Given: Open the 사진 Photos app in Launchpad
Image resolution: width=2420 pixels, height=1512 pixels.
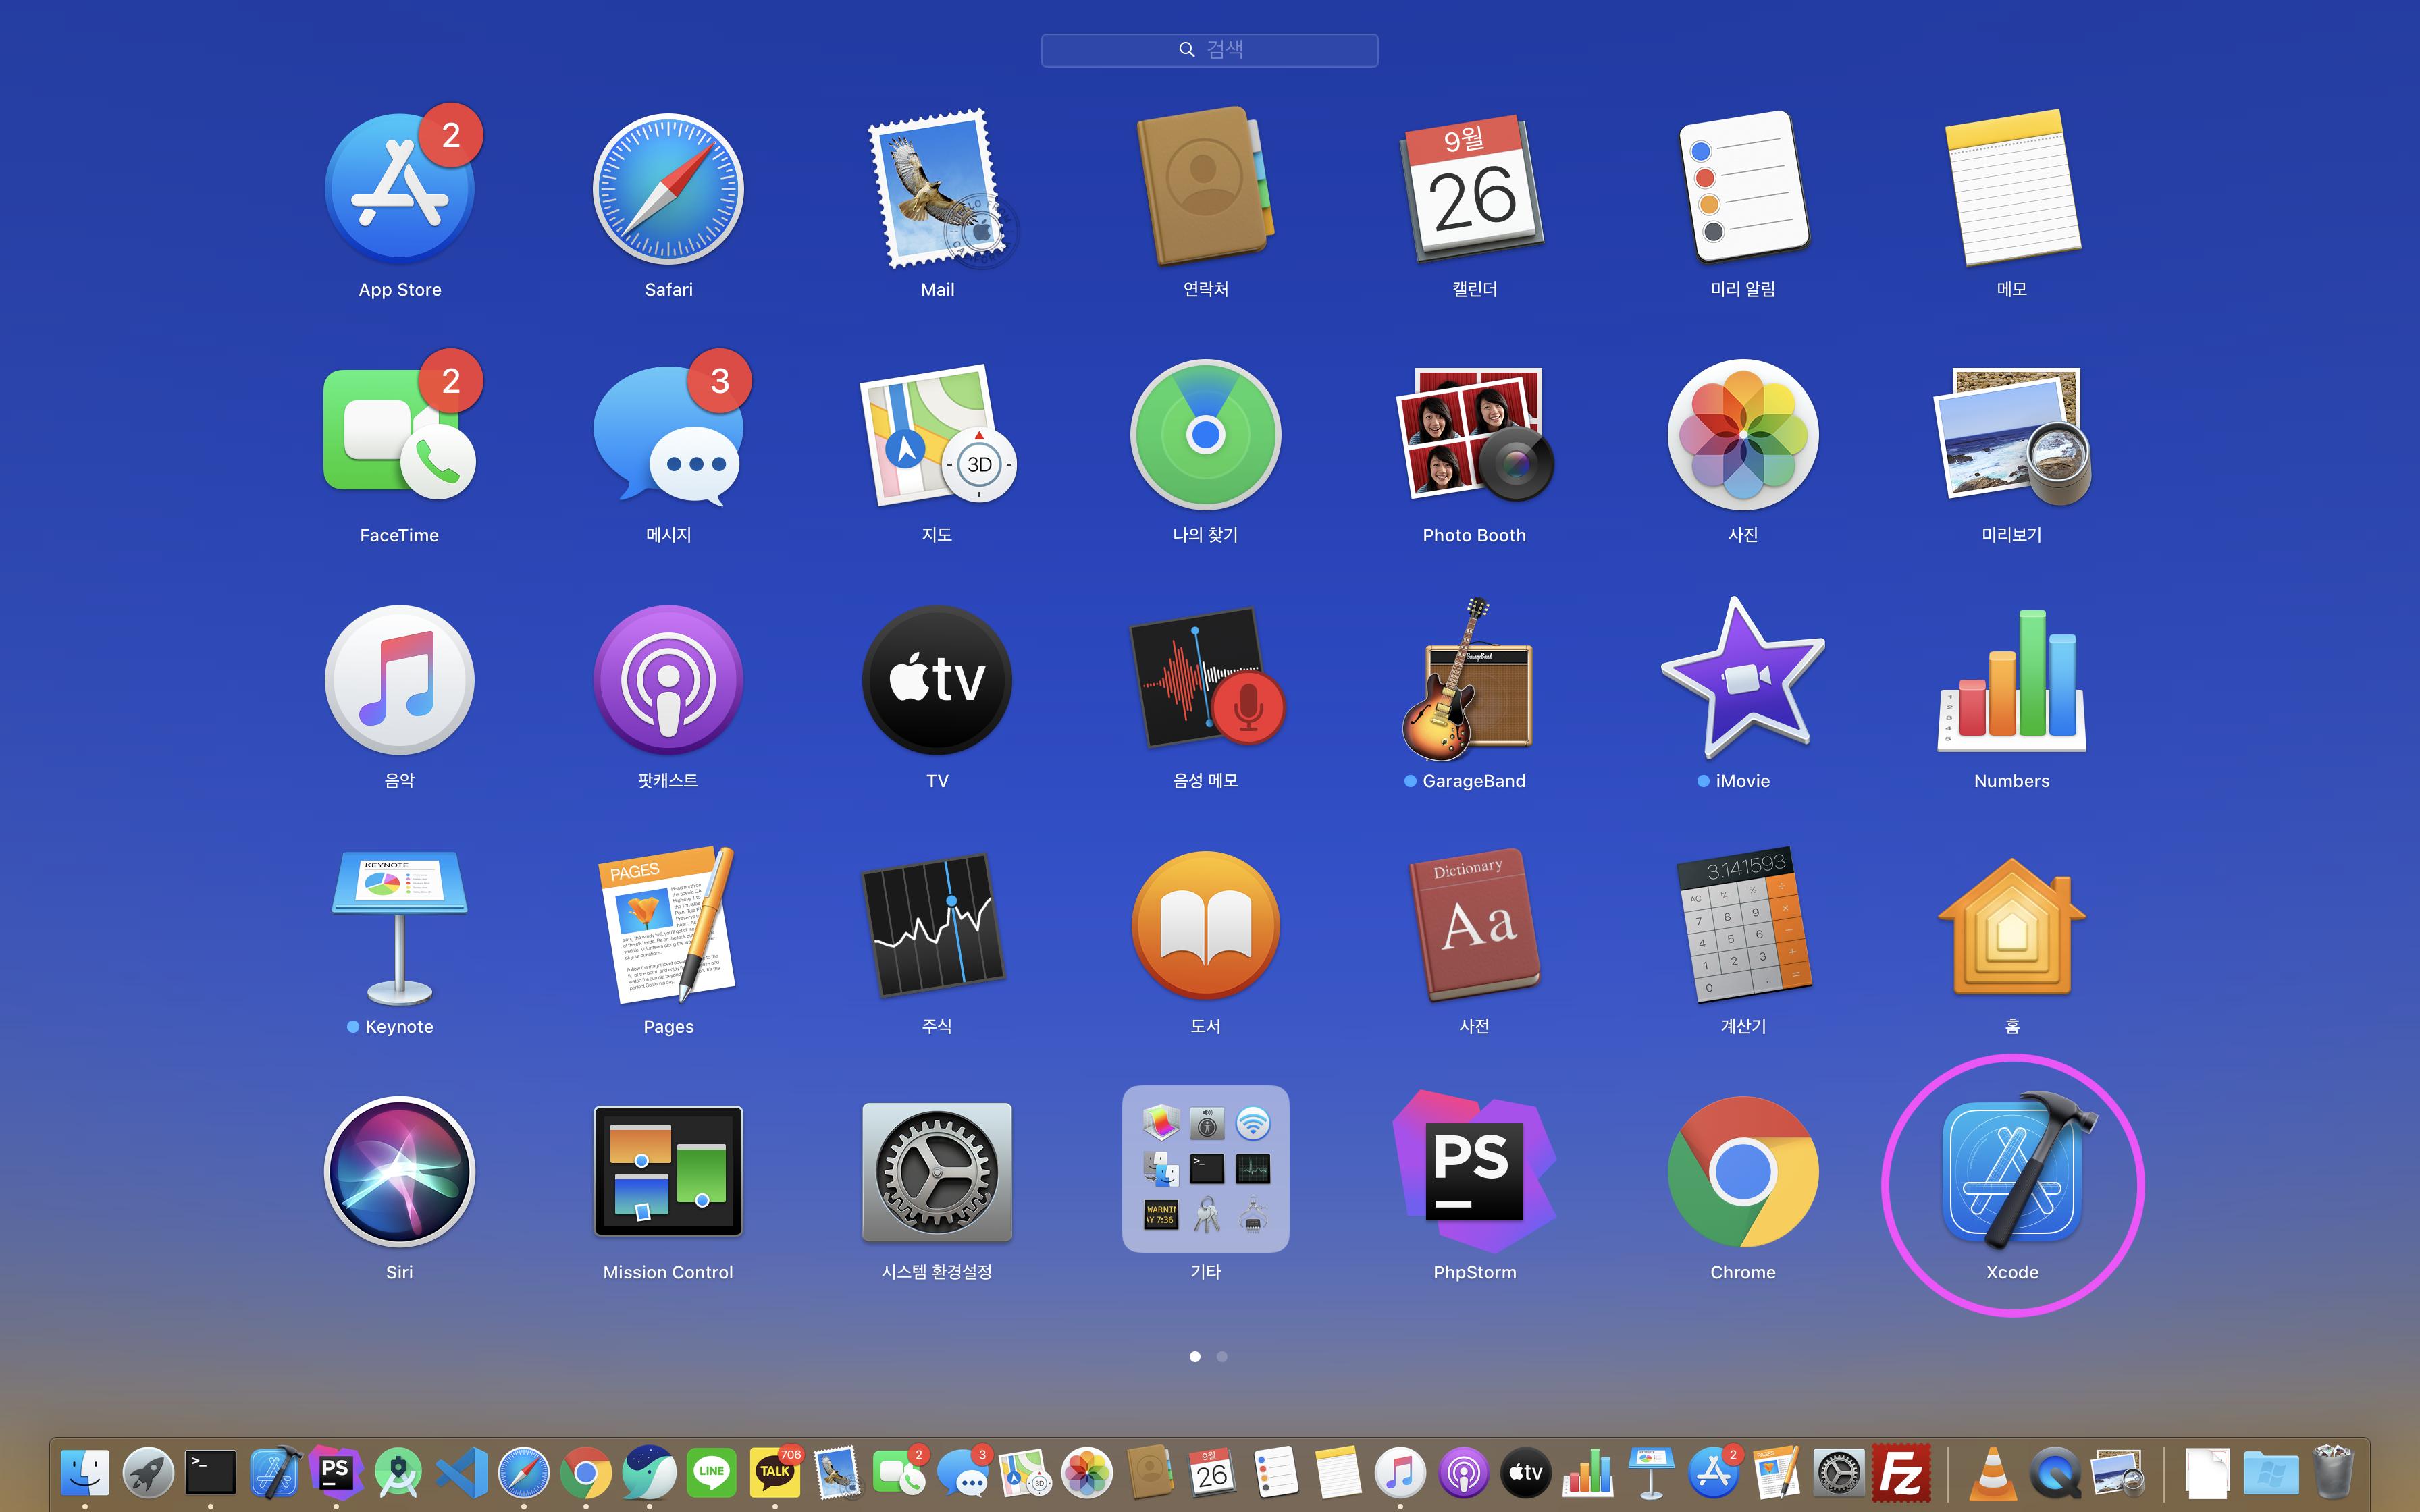Looking at the screenshot, I should point(1743,434).
